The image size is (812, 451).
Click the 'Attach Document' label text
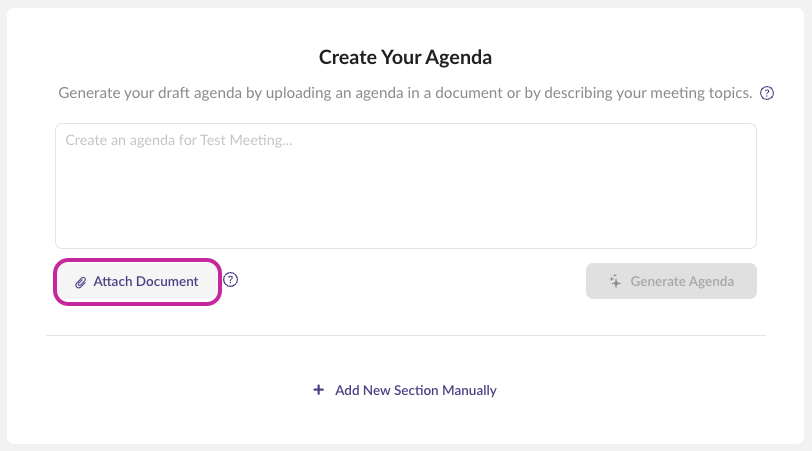click(146, 282)
